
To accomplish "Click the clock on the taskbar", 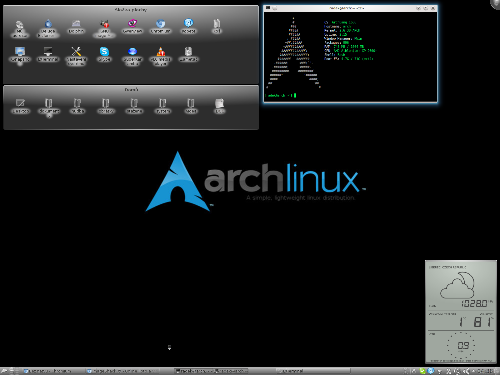I will pyautogui.click(x=485, y=371).
